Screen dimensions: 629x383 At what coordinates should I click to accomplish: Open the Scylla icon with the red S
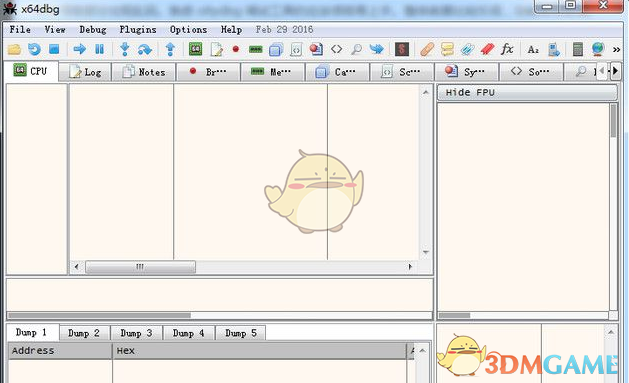[402, 49]
